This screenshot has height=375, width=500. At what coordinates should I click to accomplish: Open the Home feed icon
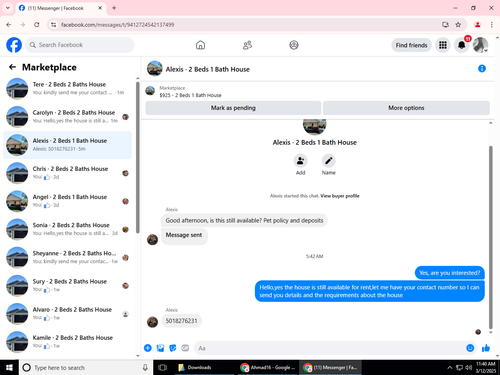coord(200,45)
